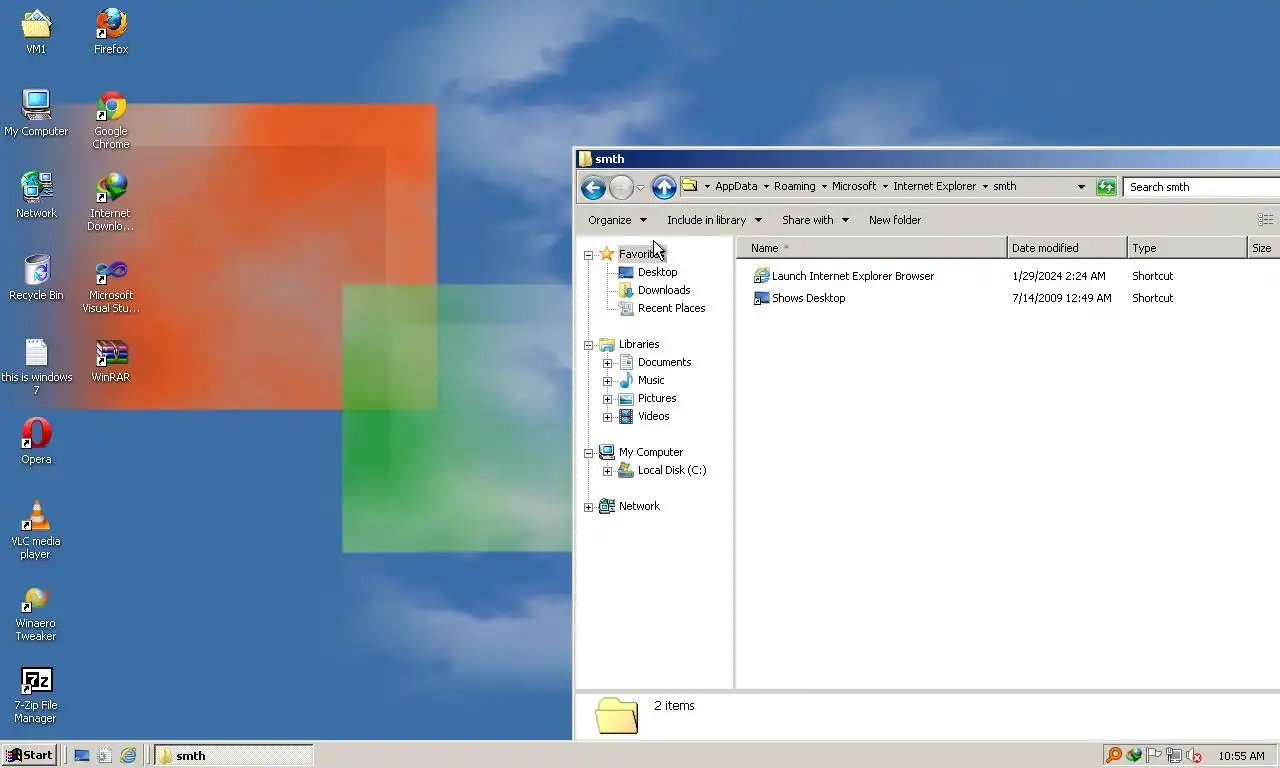Open the Share with menu
This screenshot has width=1280, height=768.
point(815,220)
